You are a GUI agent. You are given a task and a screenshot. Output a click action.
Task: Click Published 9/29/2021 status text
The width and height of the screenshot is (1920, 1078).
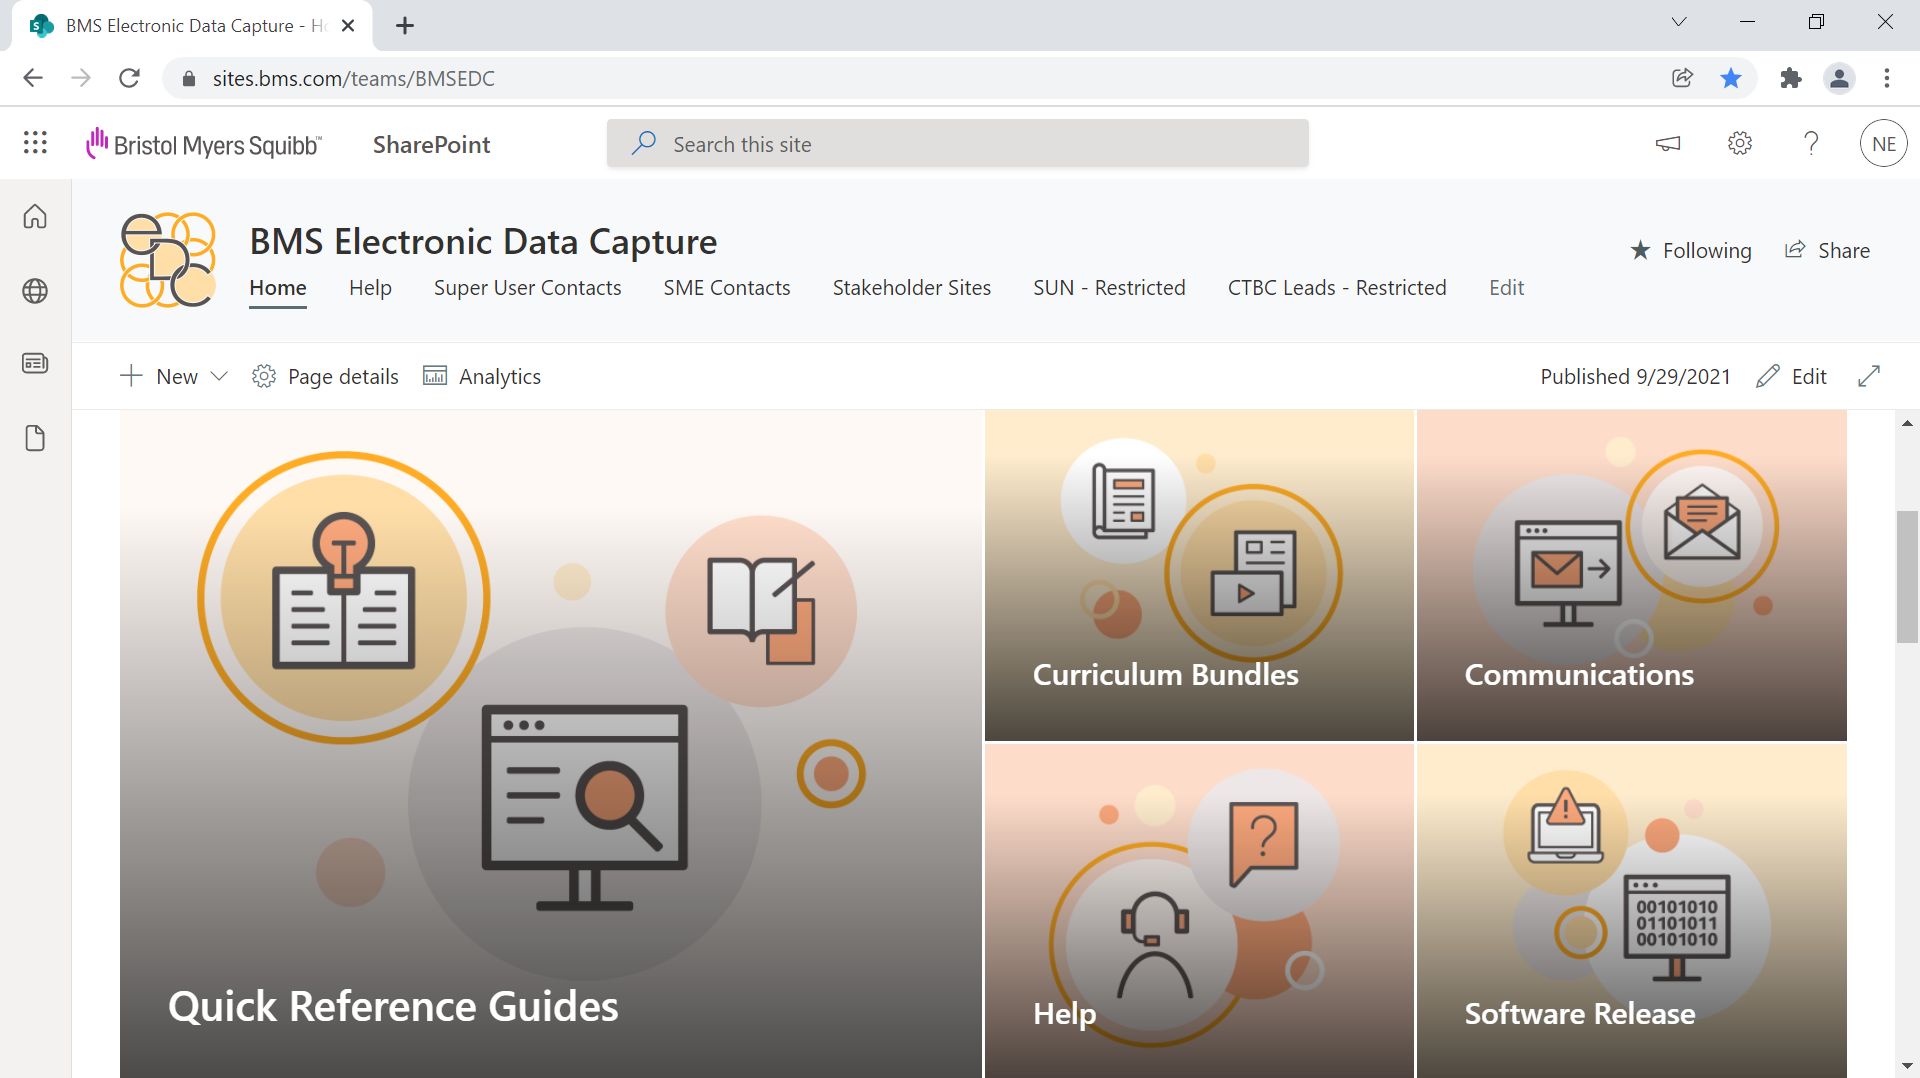[1635, 376]
